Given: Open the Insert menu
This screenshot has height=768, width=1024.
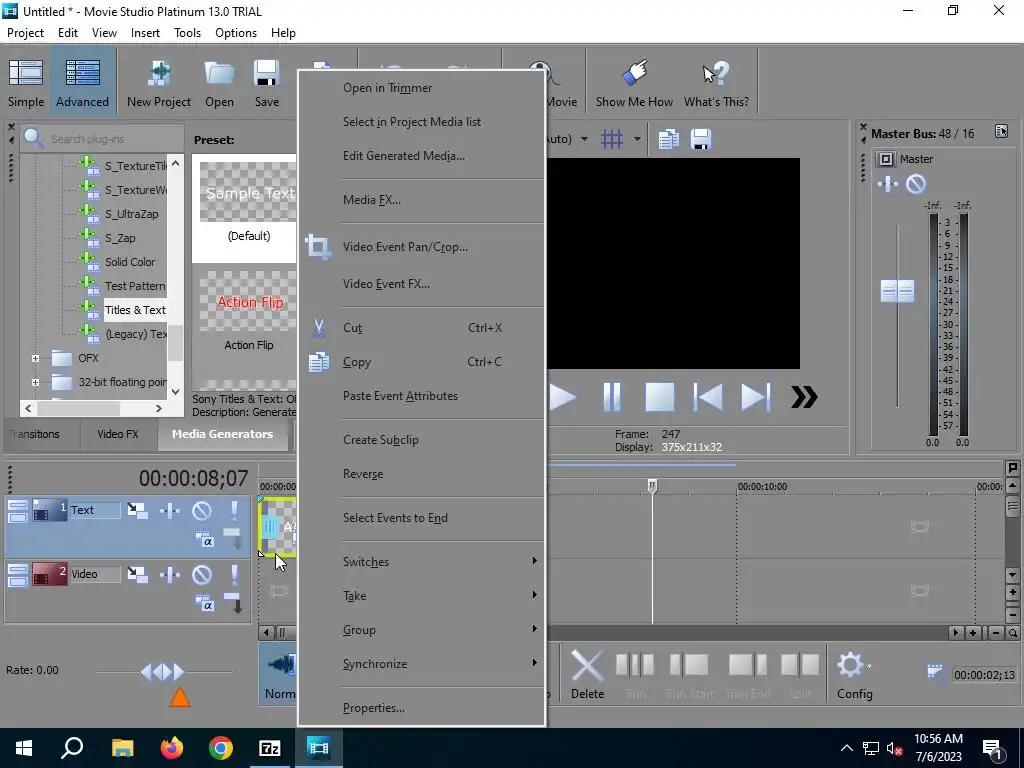Looking at the screenshot, I should click(x=145, y=33).
